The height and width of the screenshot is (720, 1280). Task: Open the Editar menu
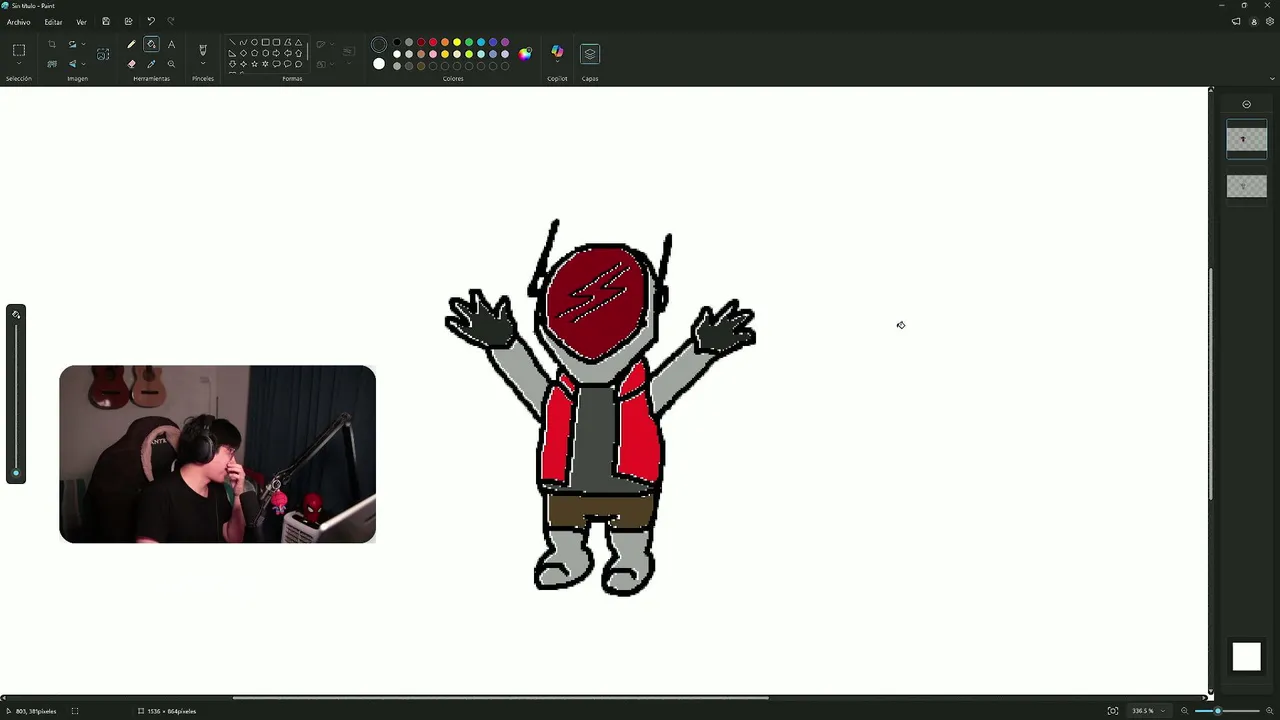click(x=53, y=22)
